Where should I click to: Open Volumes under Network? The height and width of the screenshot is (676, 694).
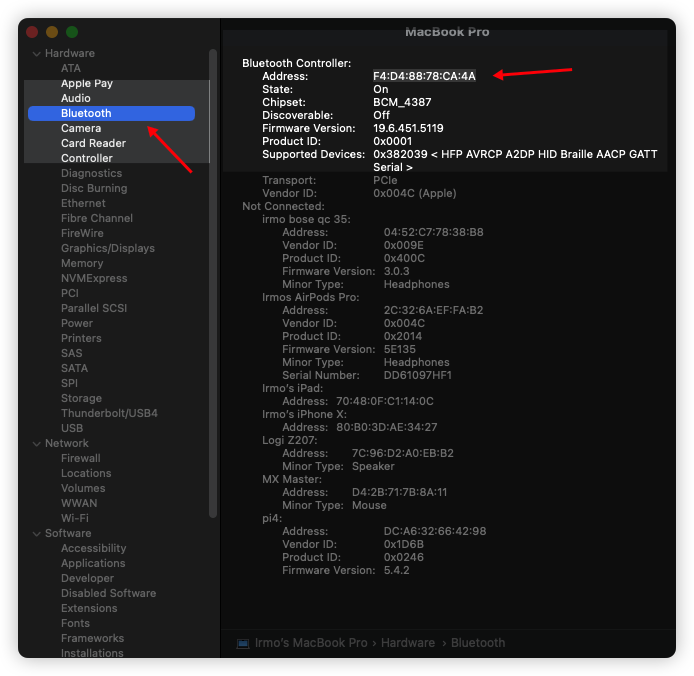click(x=83, y=488)
